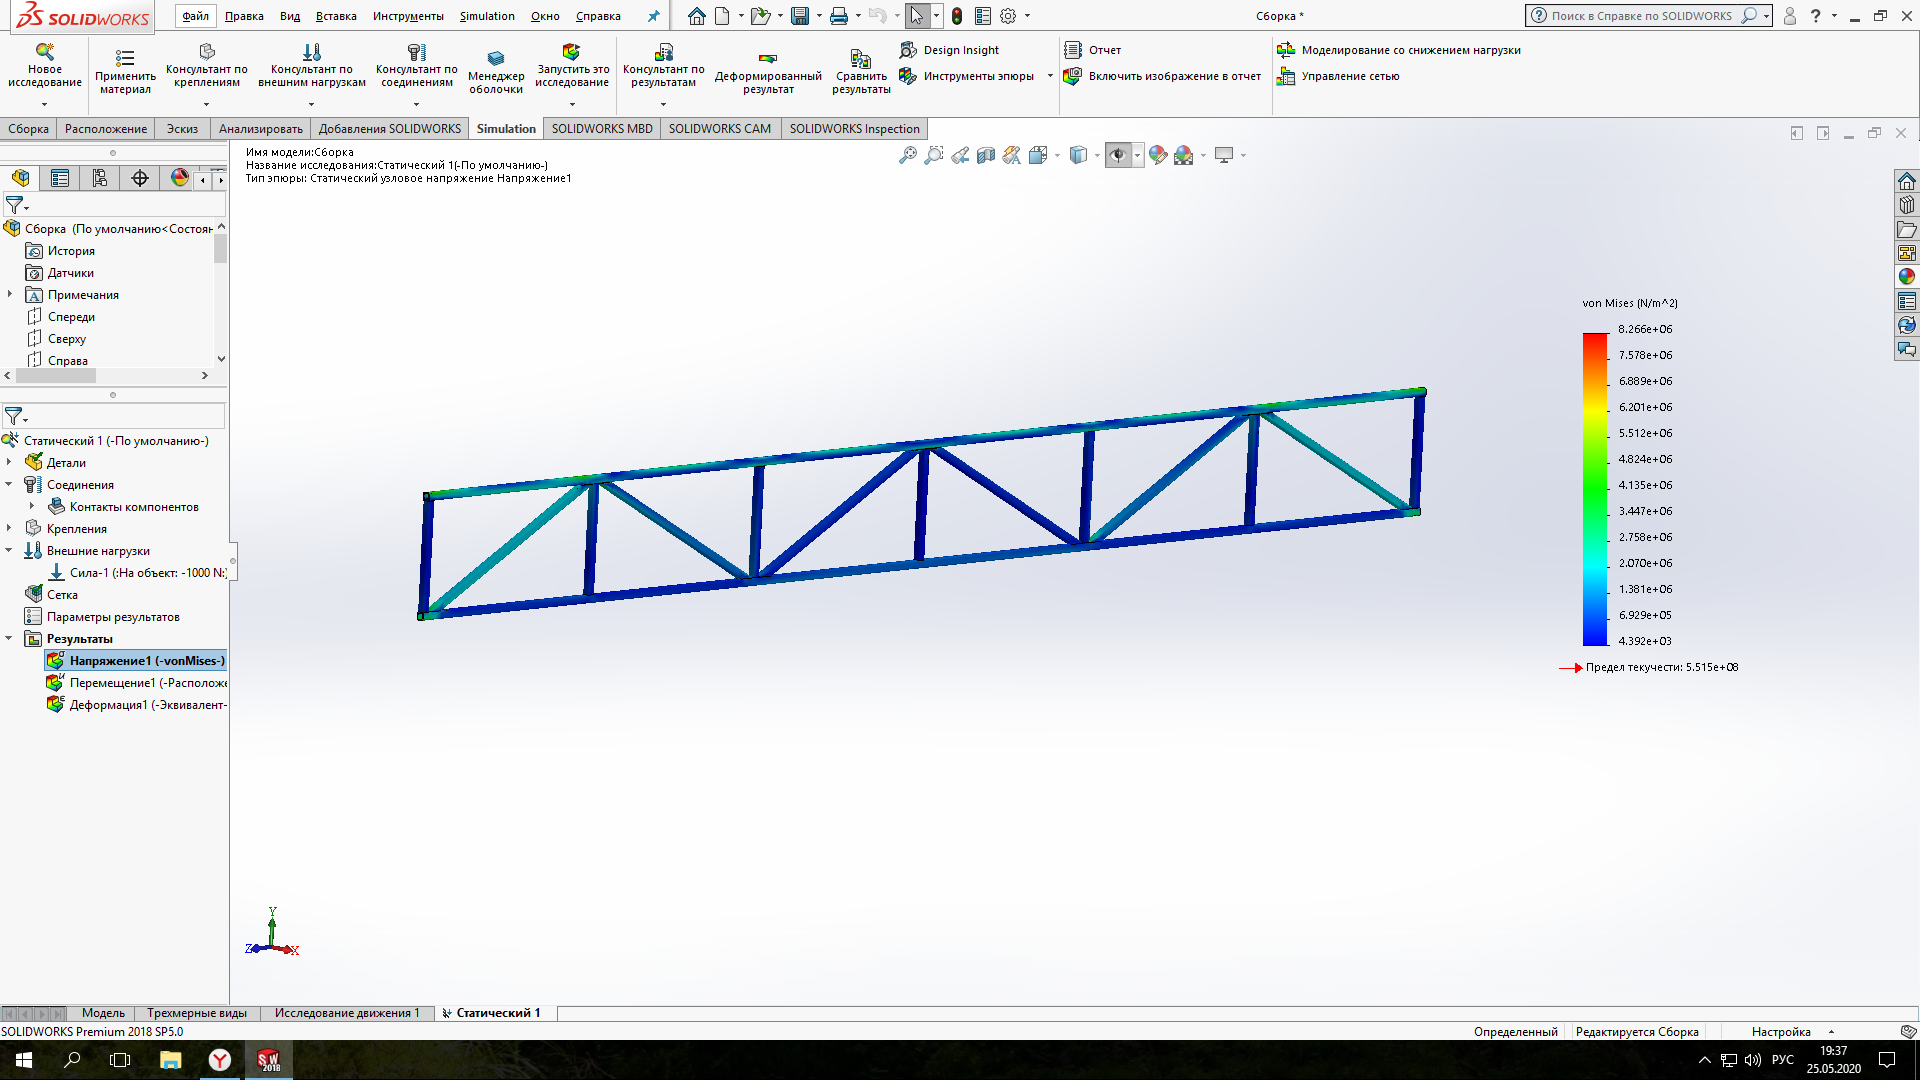
Task: Open the Options gear icon
Action: [1008, 16]
